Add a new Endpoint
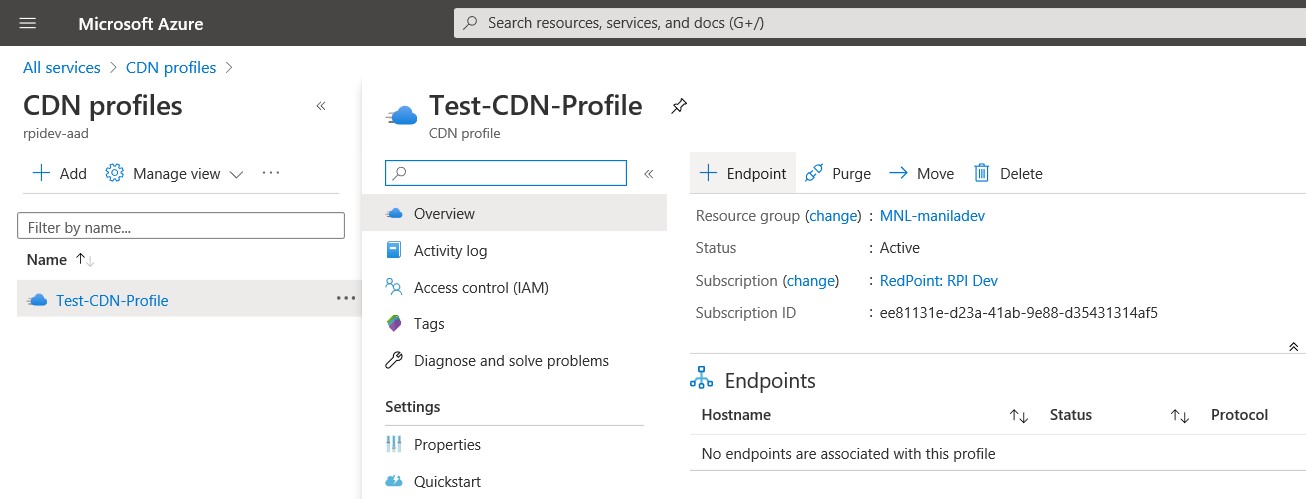1306x499 pixels. [743, 173]
